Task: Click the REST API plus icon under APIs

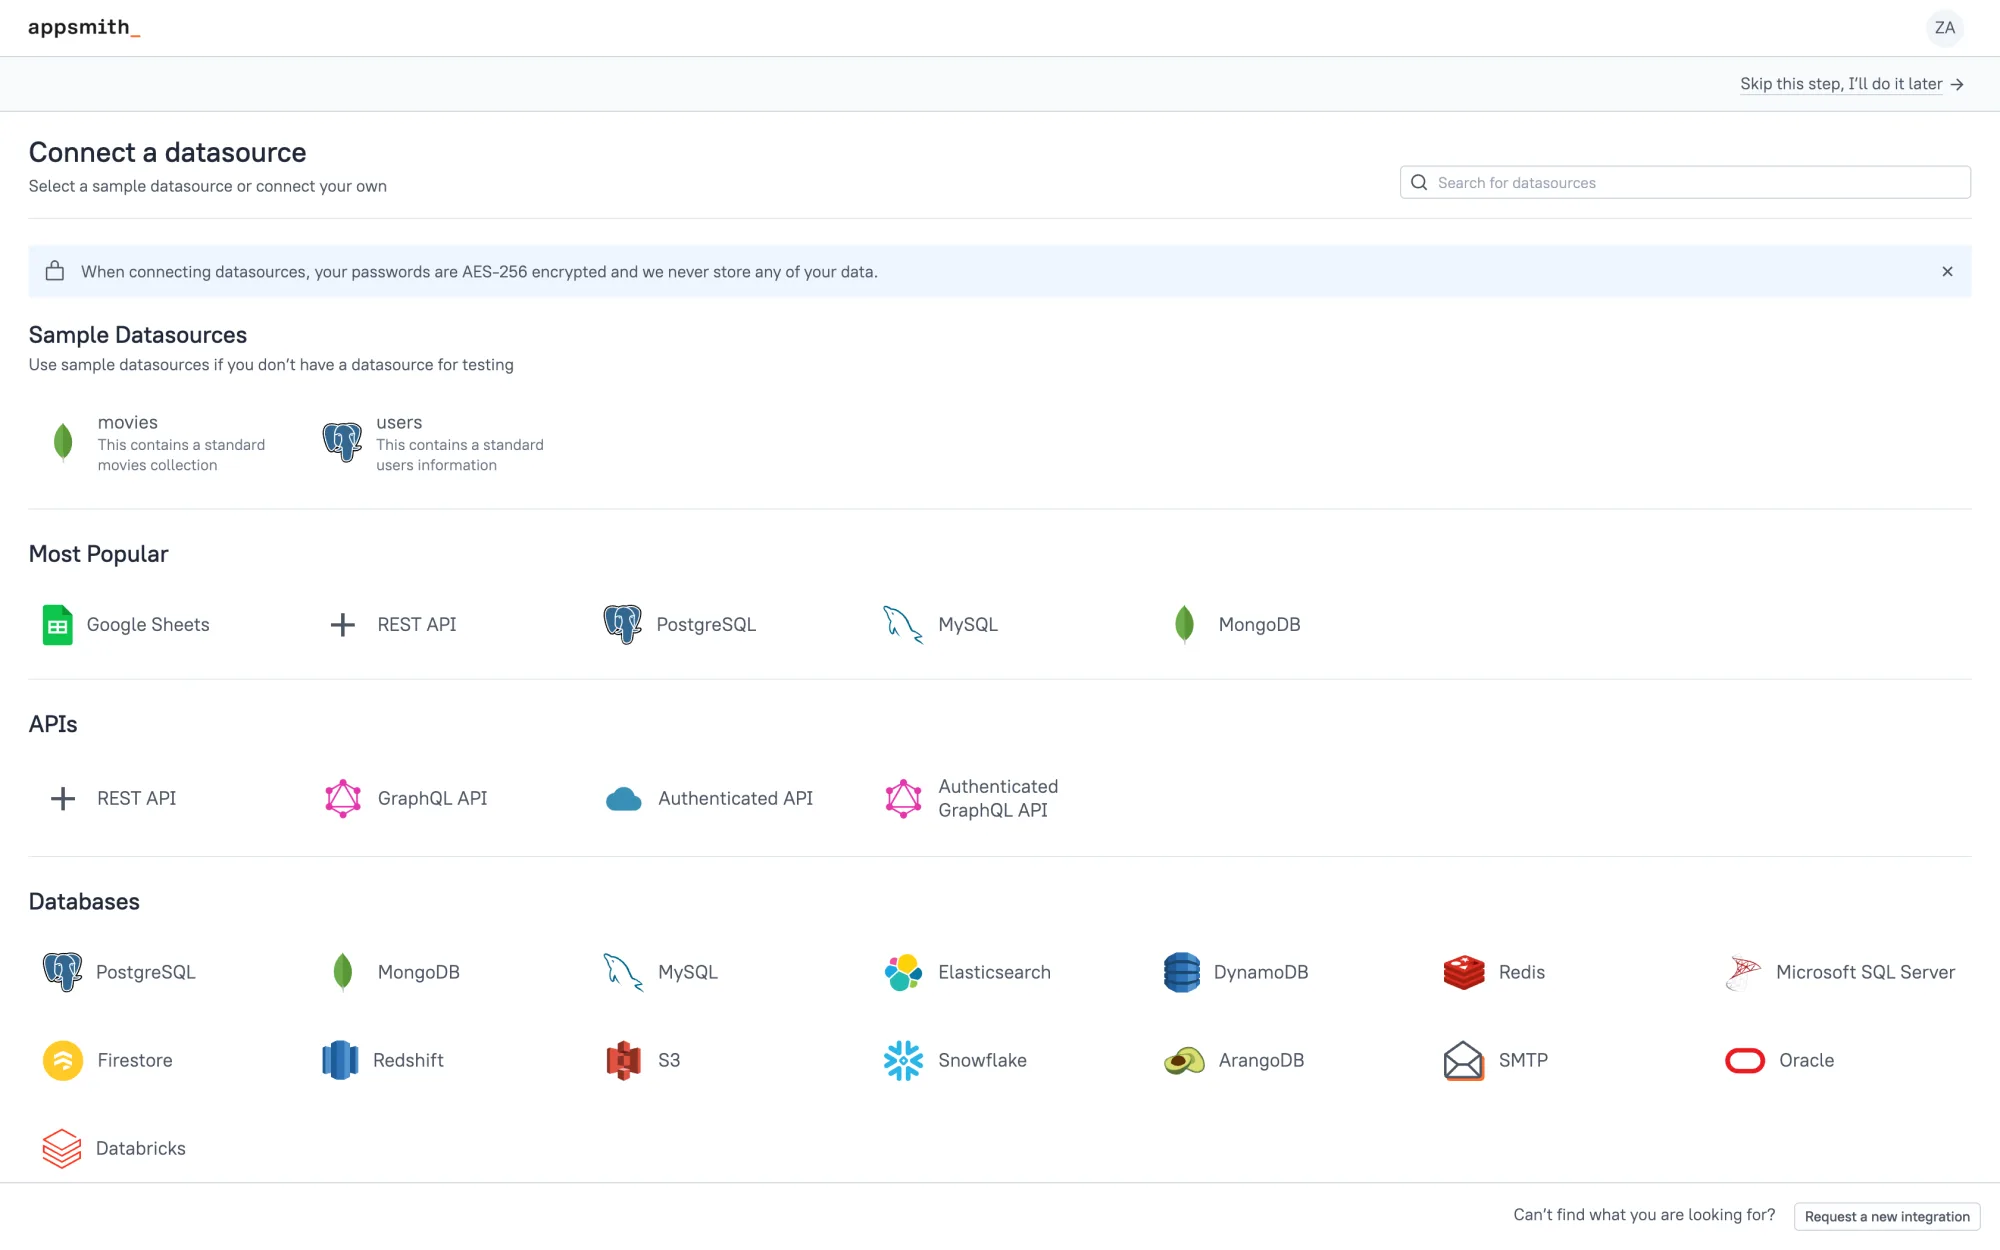Action: [63, 798]
